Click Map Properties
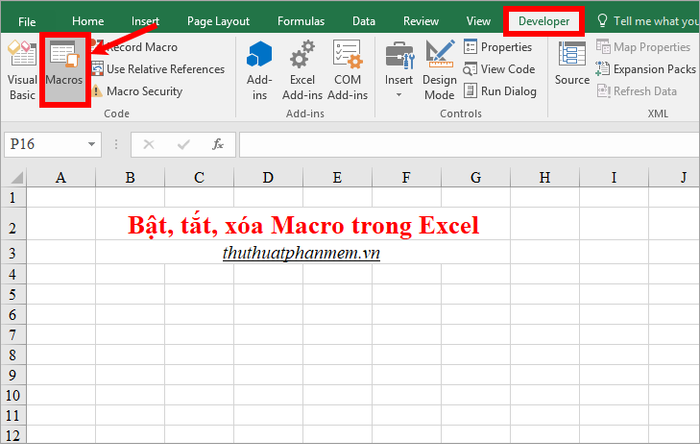Image resolution: width=700 pixels, height=444 pixels. point(643,47)
